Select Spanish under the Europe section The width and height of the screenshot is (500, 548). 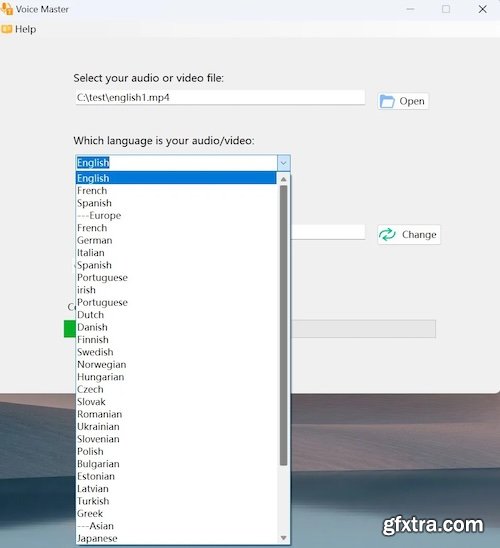point(176,265)
